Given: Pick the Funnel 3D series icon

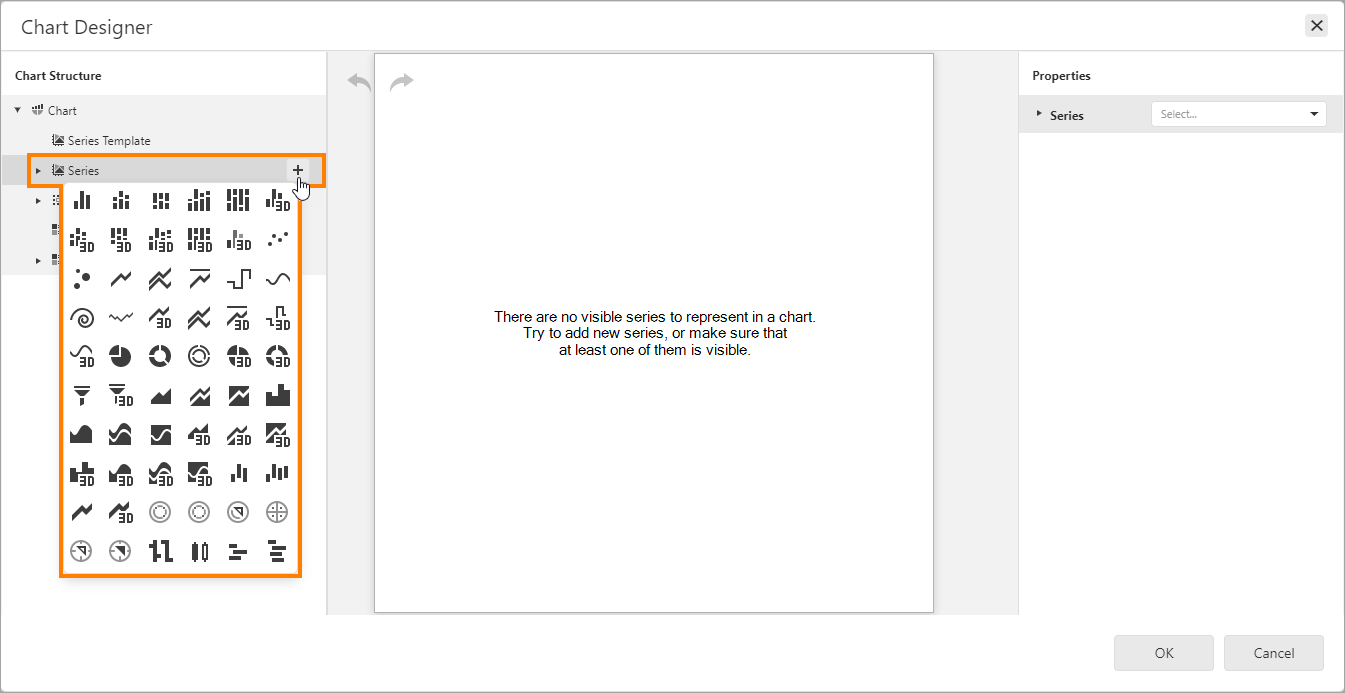Looking at the screenshot, I should [120, 395].
